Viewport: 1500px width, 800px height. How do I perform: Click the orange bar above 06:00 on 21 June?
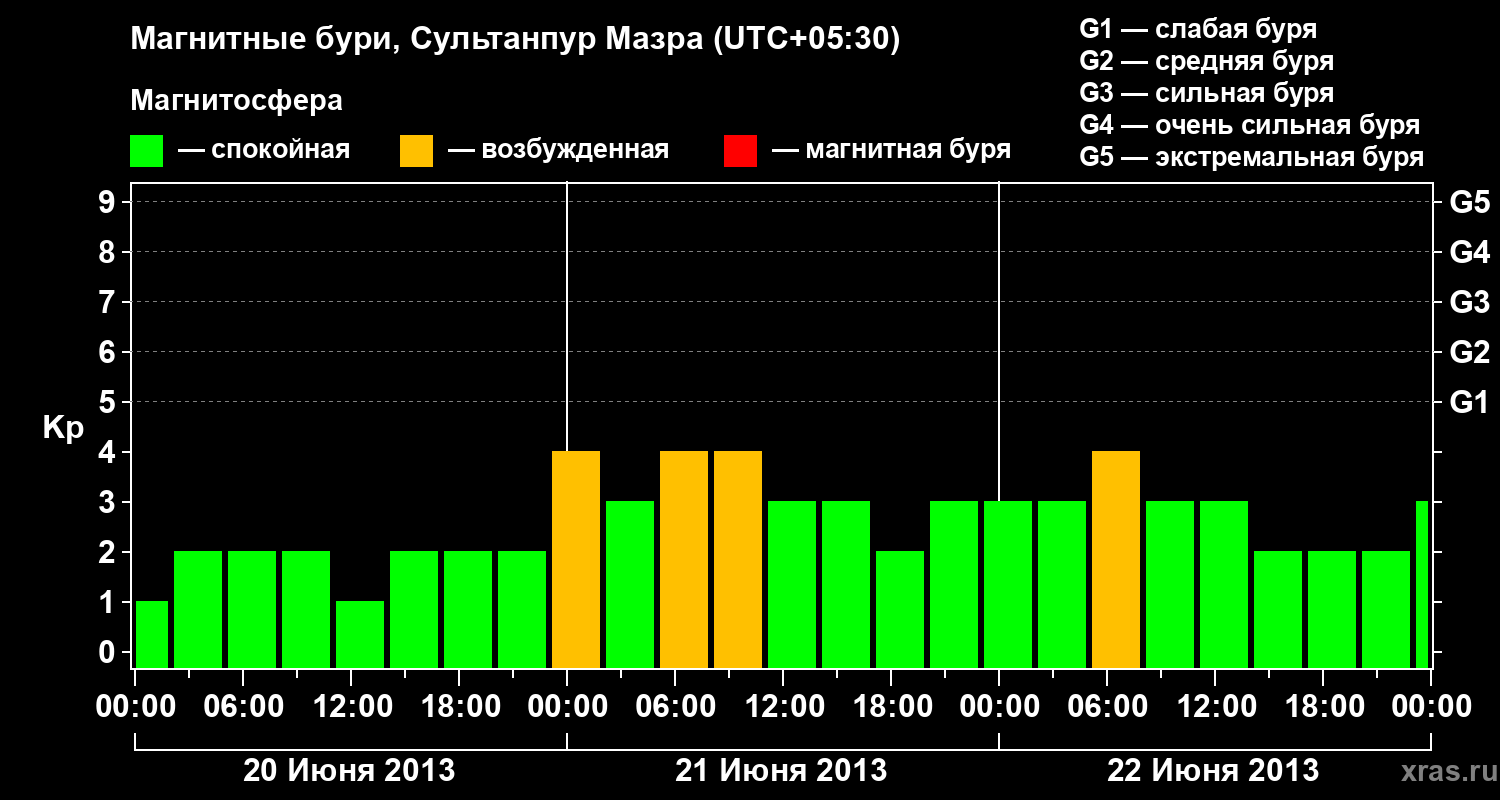click(x=684, y=559)
